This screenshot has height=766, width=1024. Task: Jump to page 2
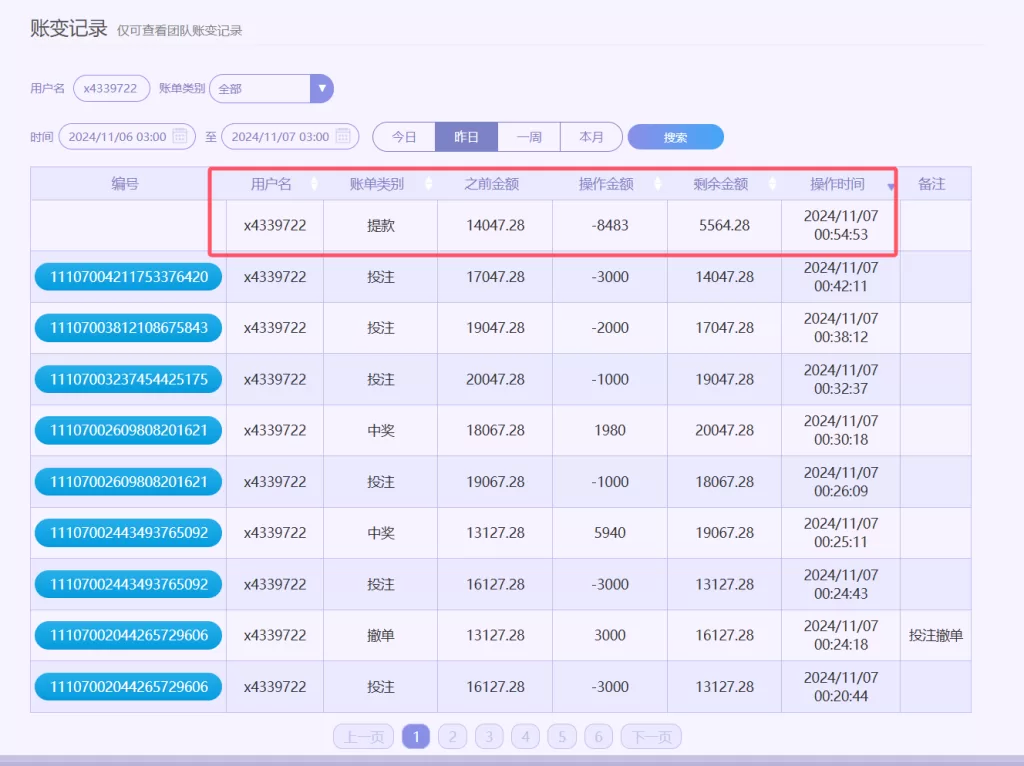453,737
